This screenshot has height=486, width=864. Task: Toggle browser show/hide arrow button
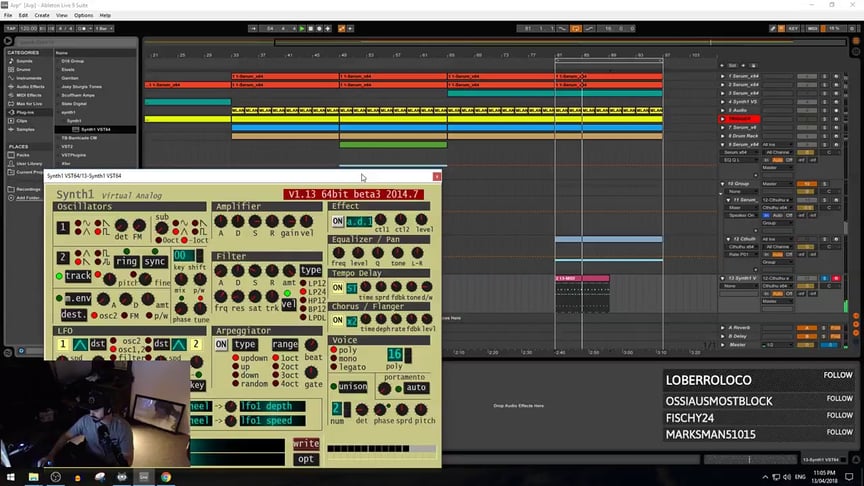[x=8, y=40]
